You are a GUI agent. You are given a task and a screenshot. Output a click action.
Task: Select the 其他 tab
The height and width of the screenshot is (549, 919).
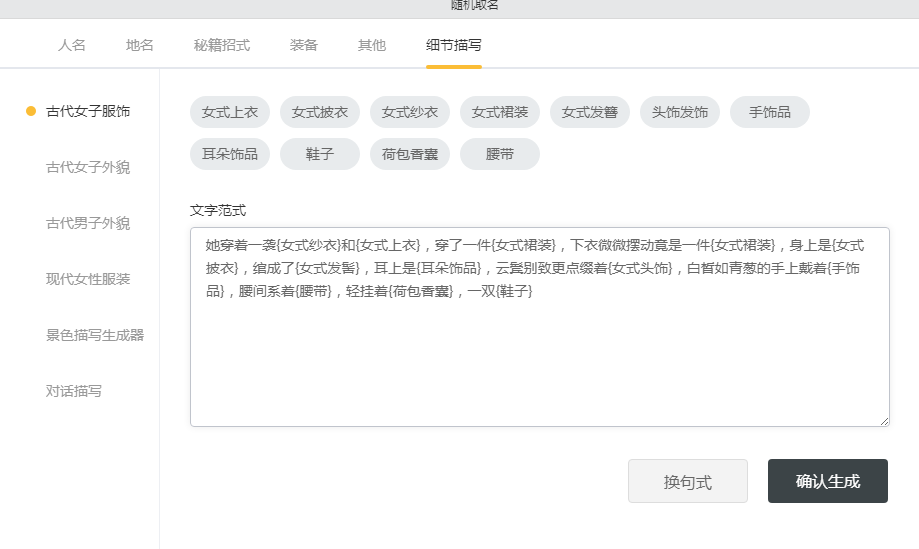[372, 45]
